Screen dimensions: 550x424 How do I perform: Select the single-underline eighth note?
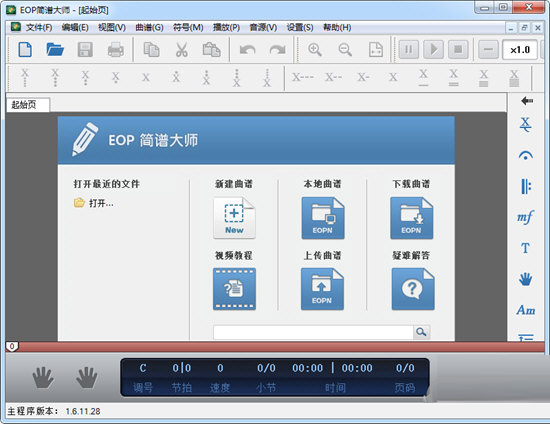click(x=423, y=78)
